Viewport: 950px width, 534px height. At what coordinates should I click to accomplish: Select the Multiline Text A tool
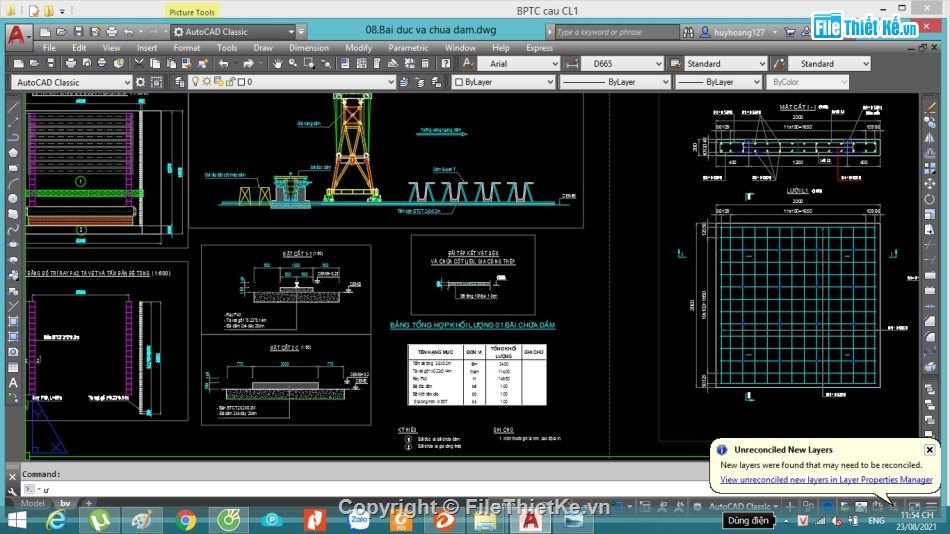point(13,382)
